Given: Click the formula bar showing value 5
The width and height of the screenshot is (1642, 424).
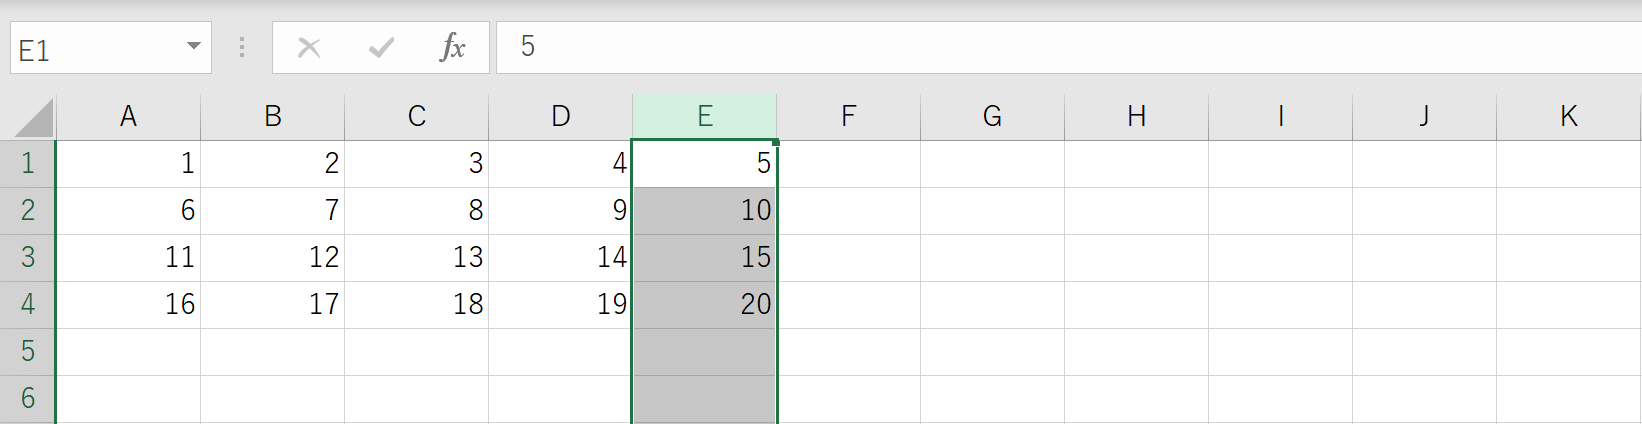Looking at the screenshot, I should click(1069, 47).
